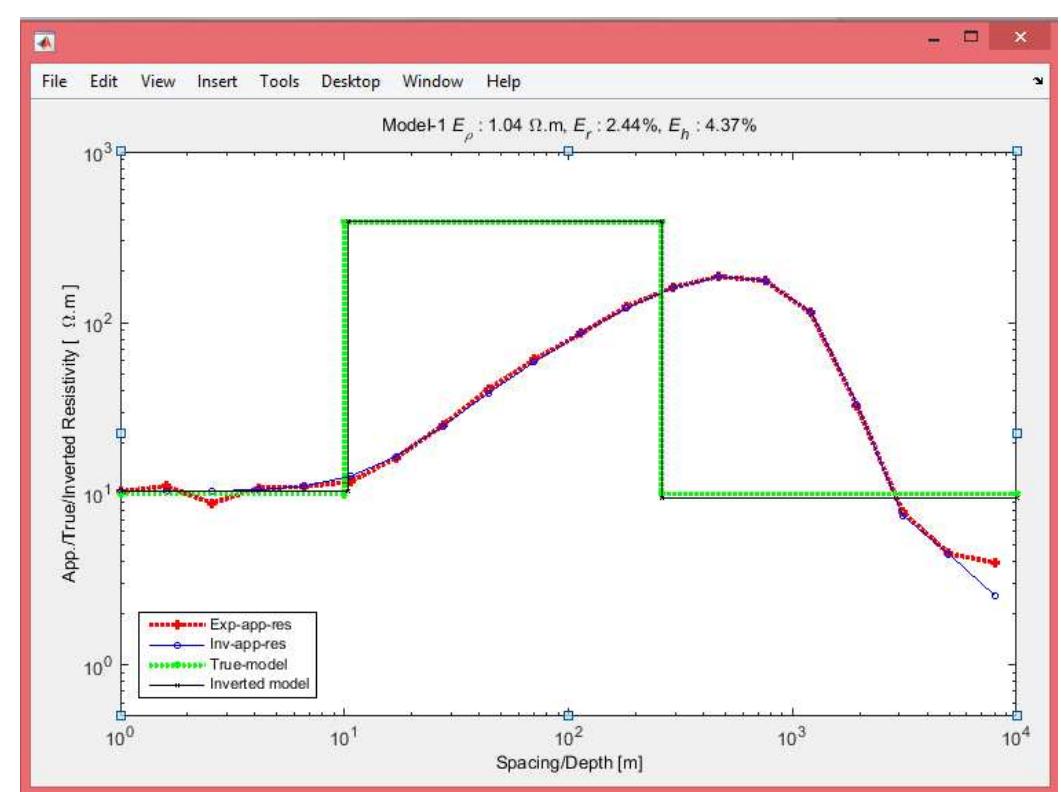
Task: Click the last red Exp-app-res plus marker
Action: pos(995,563)
